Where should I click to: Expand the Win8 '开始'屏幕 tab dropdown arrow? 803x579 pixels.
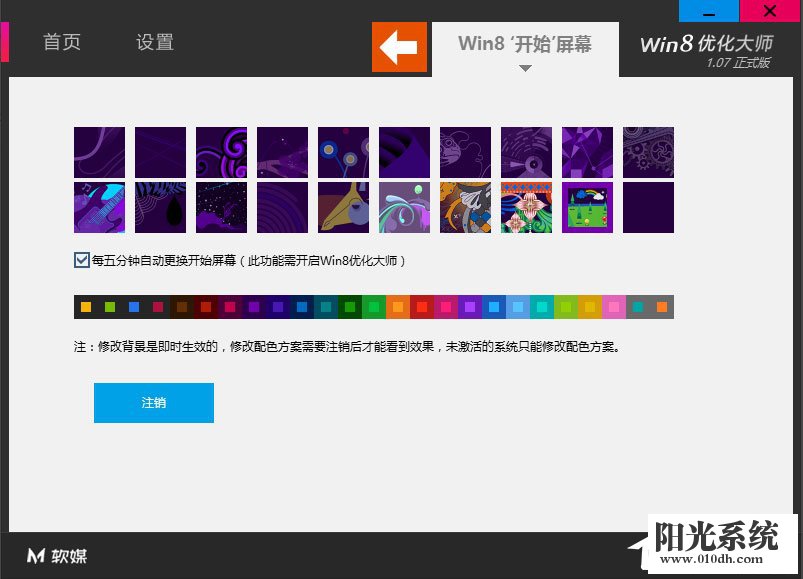point(524,69)
